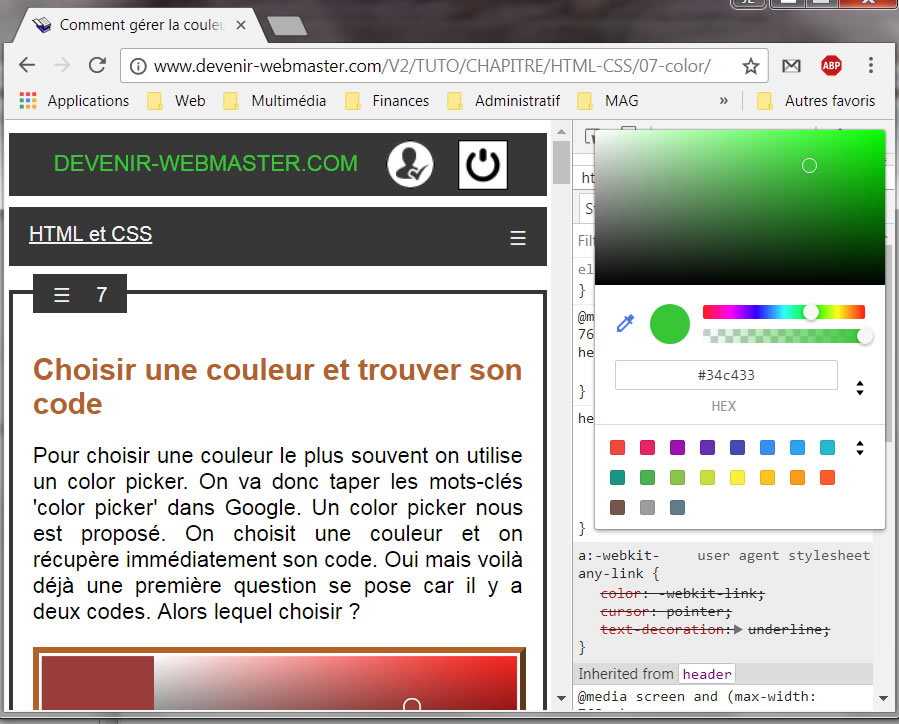Pick the teal palette swatch
The image size is (899, 724).
[617, 478]
